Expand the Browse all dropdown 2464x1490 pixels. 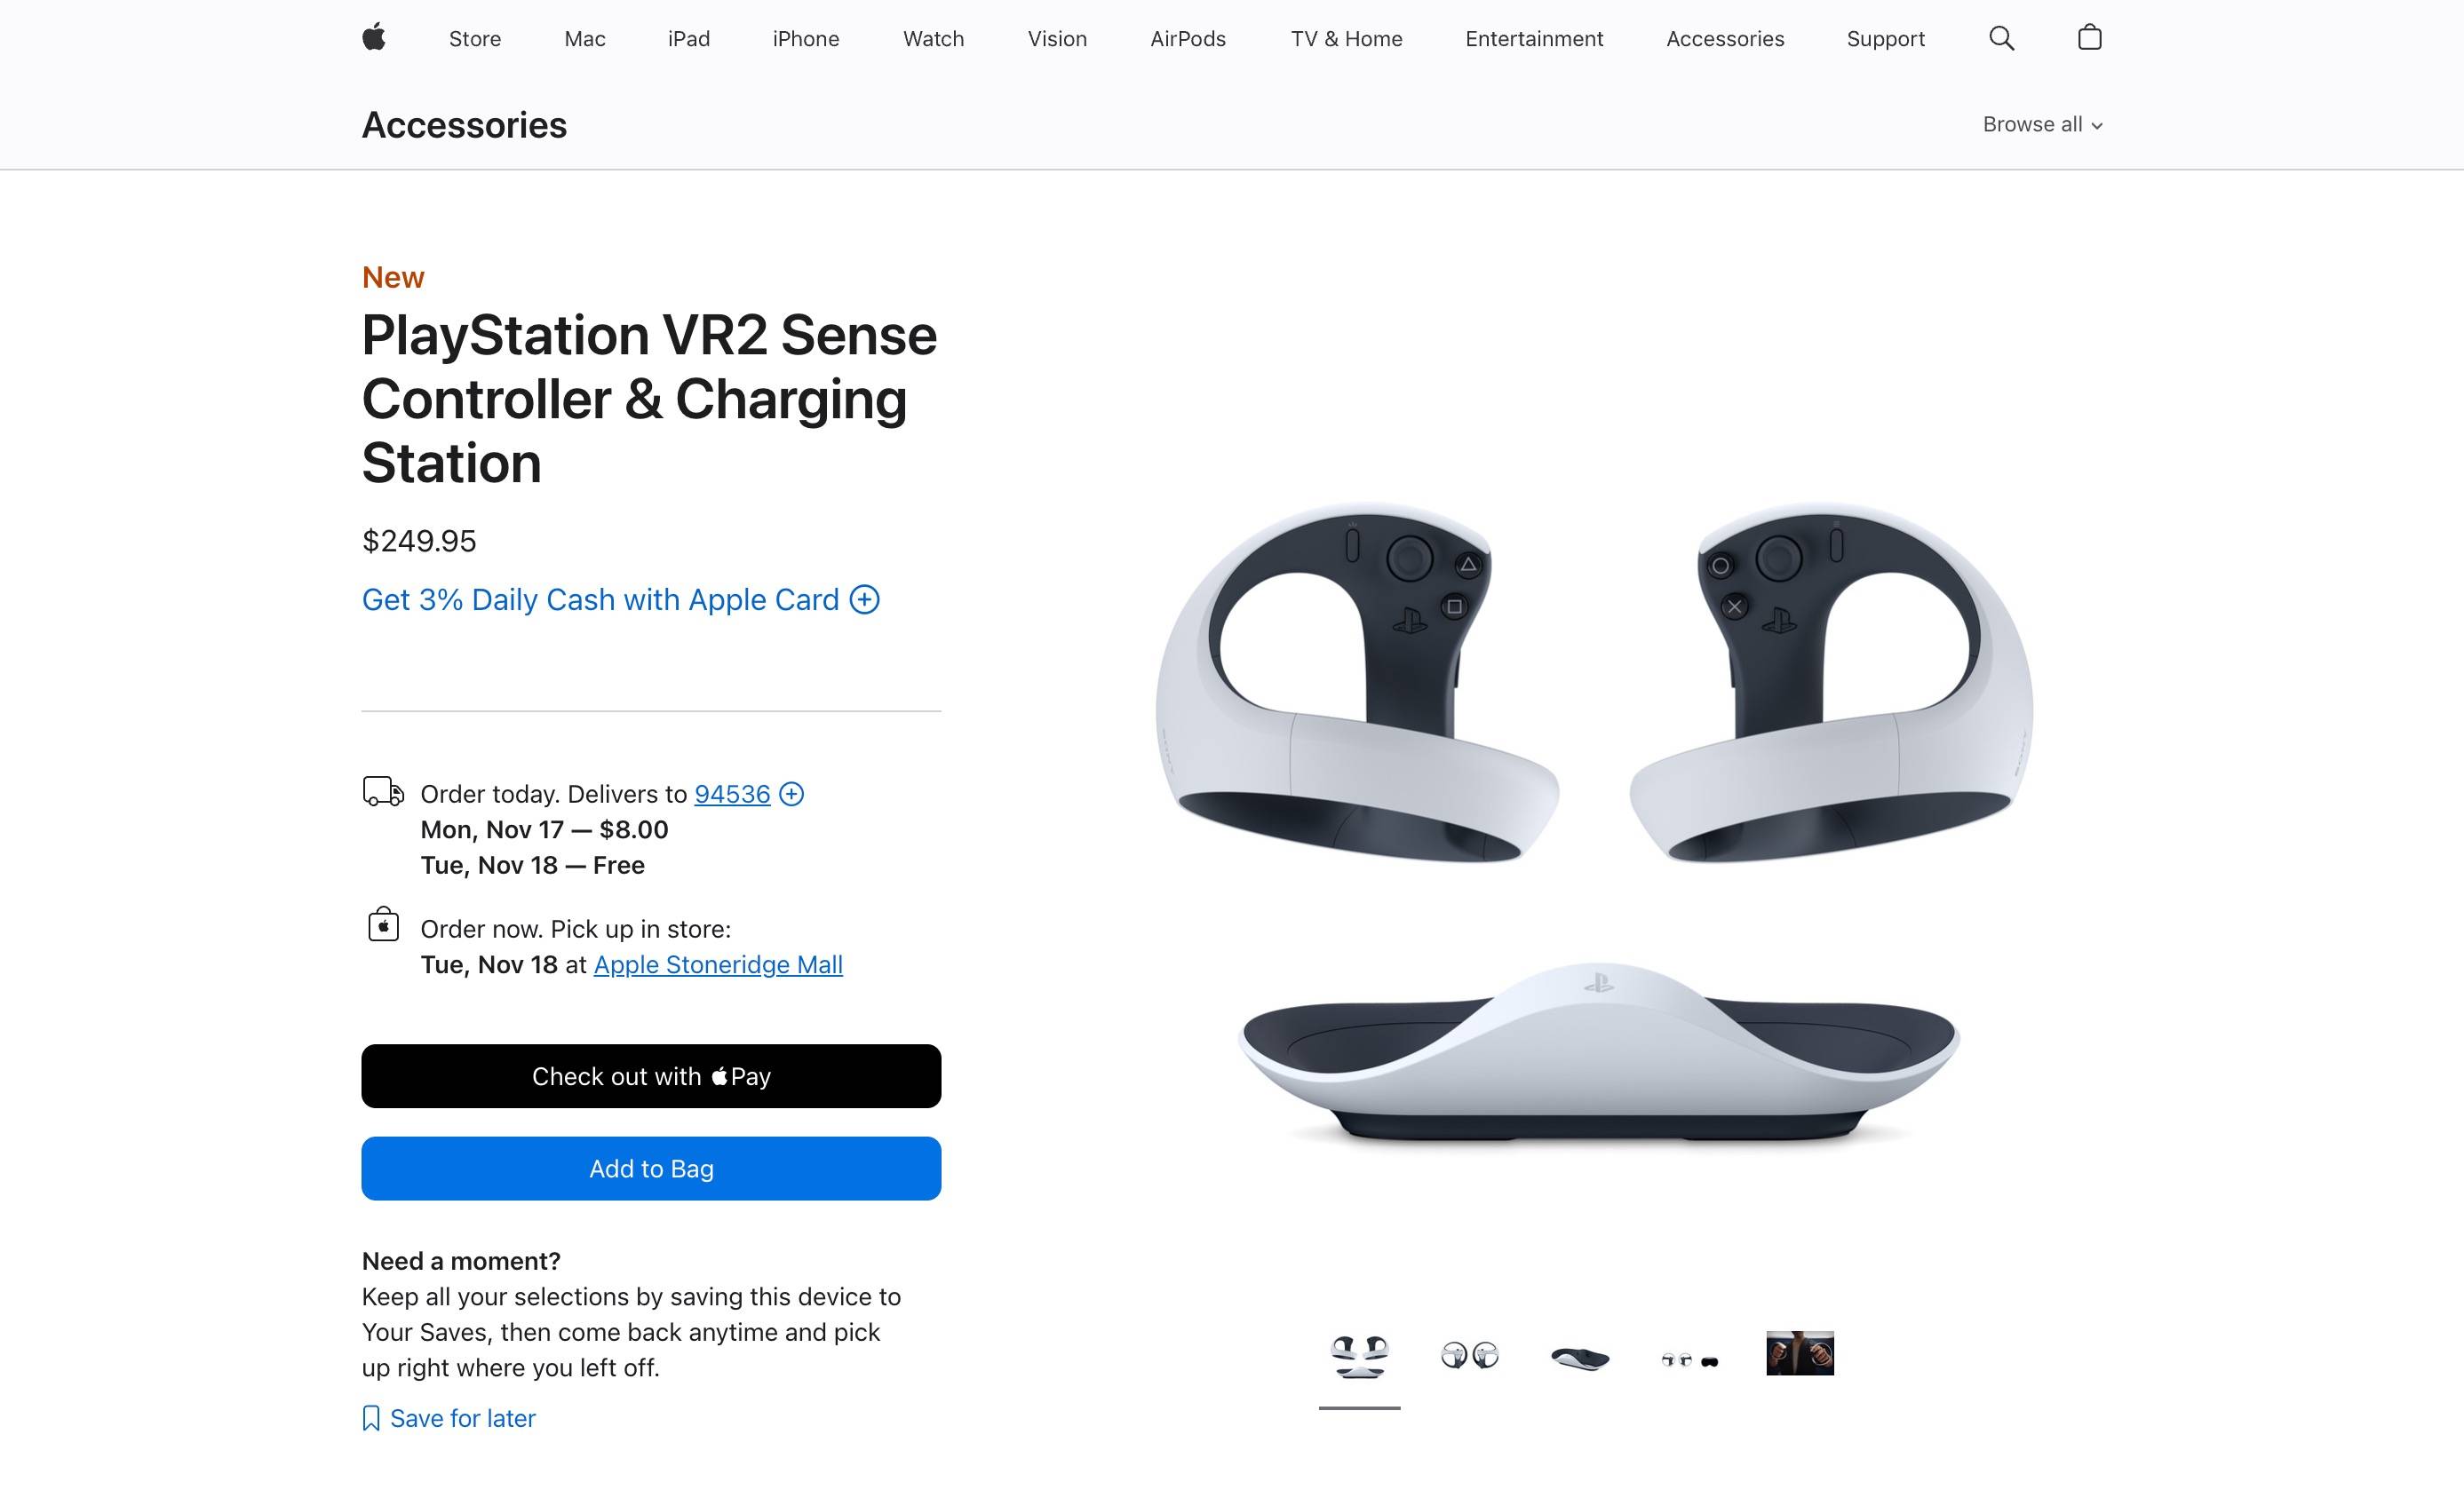(x=2042, y=124)
